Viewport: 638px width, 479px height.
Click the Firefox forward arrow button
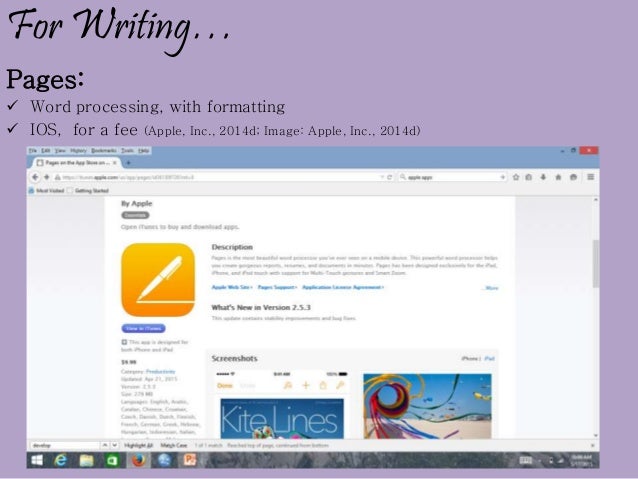point(46,177)
